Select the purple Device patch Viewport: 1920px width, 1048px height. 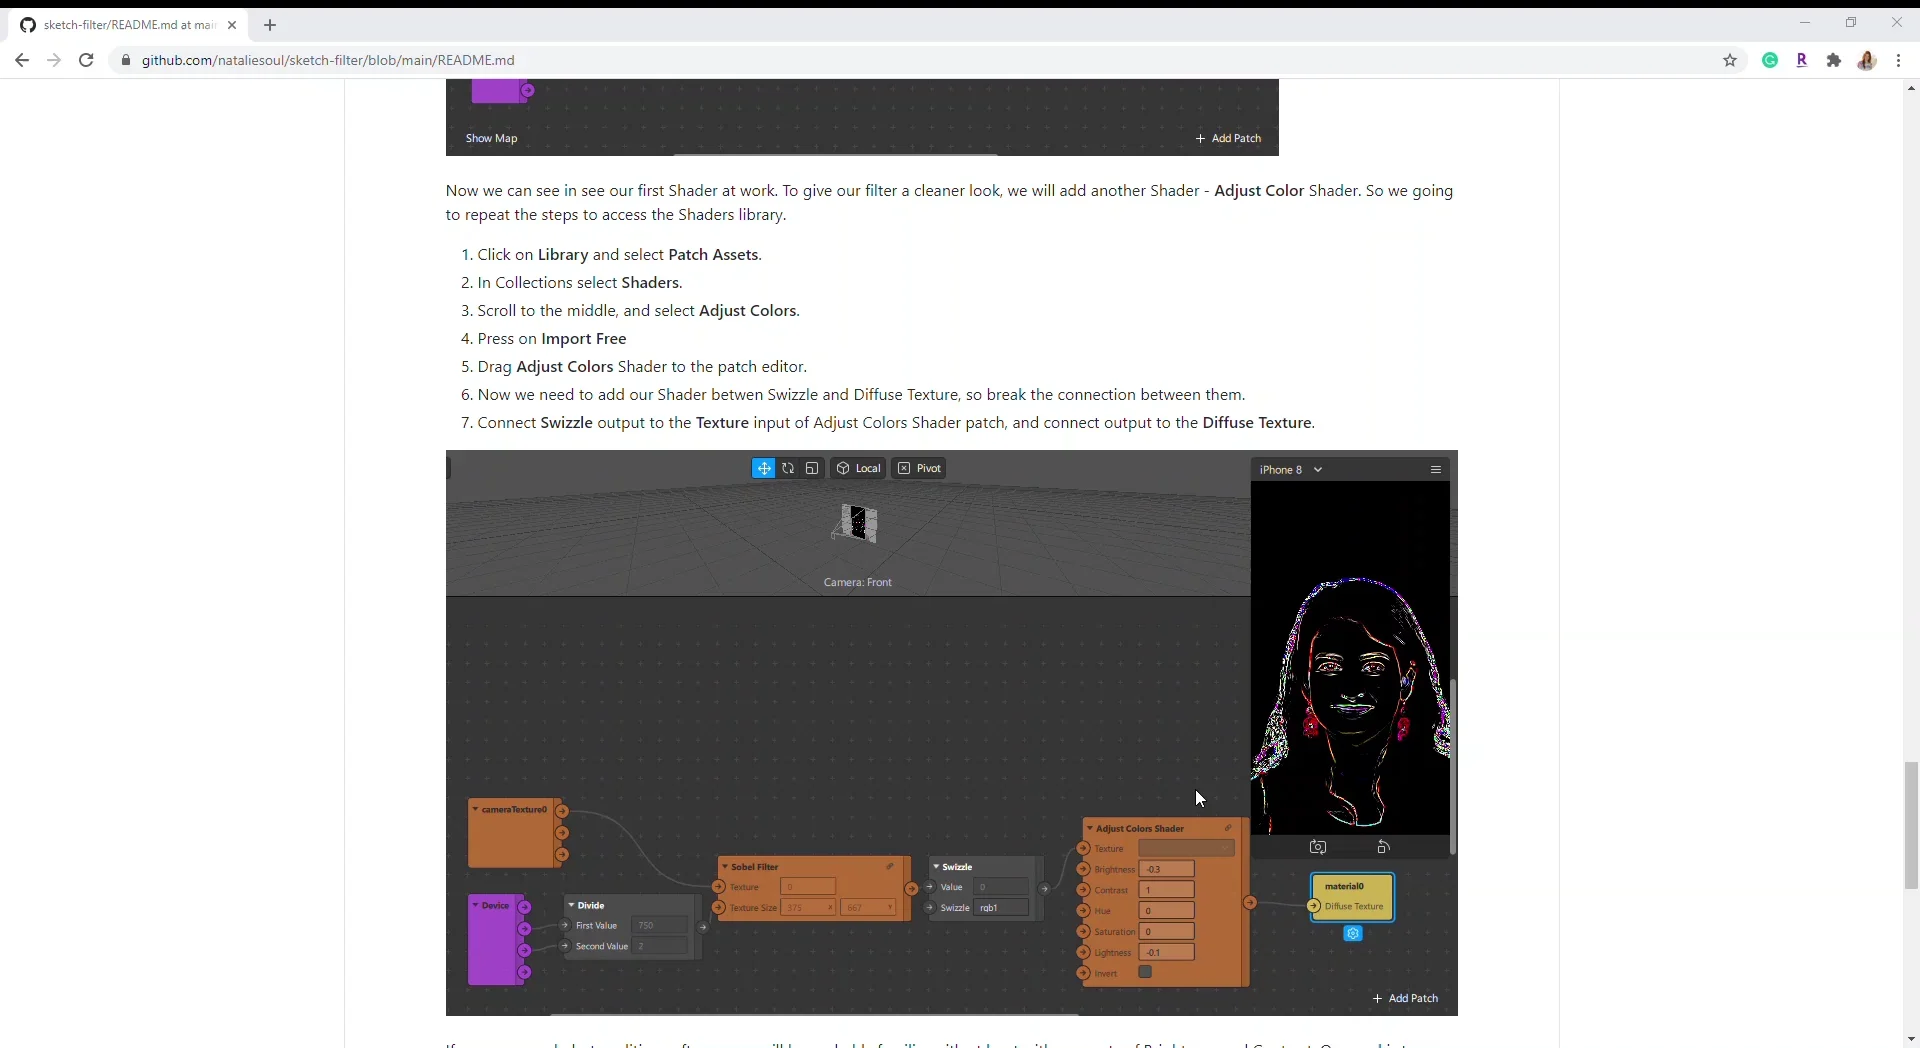tap(496, 939)
